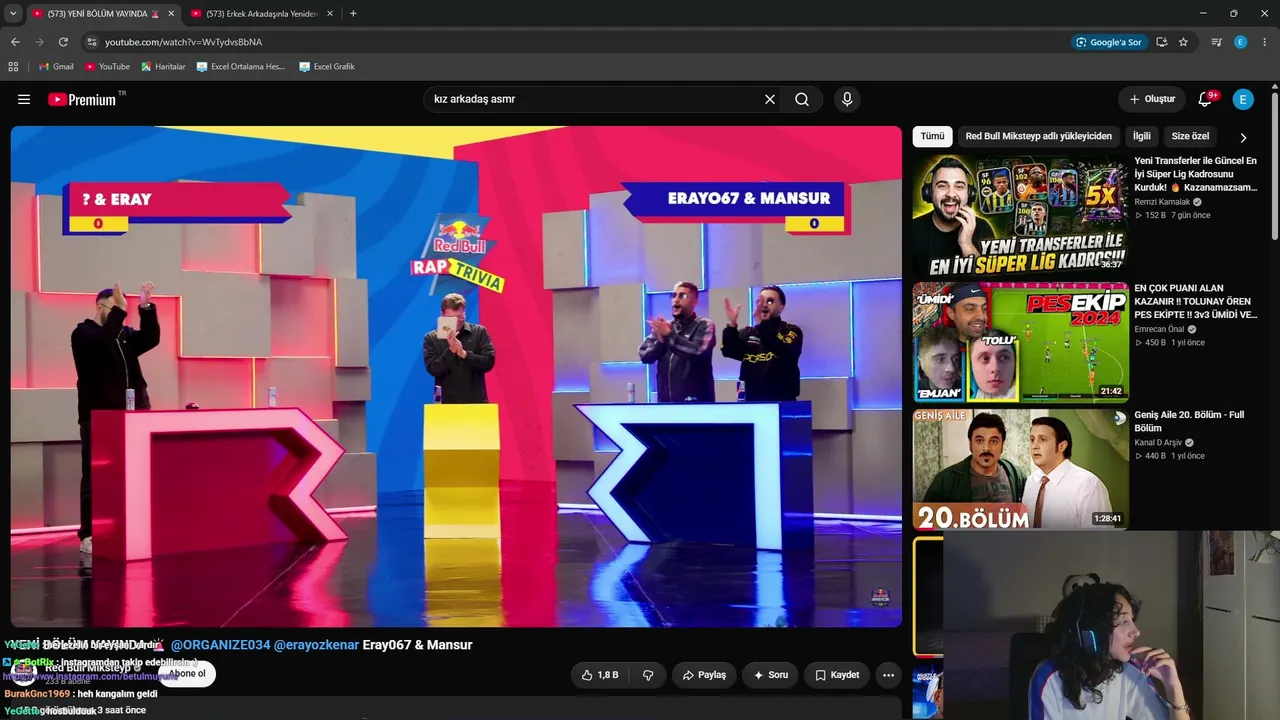Open the Excel Grafik bookmark
This screenshot has width=1280, height=720.
point(326,67)
